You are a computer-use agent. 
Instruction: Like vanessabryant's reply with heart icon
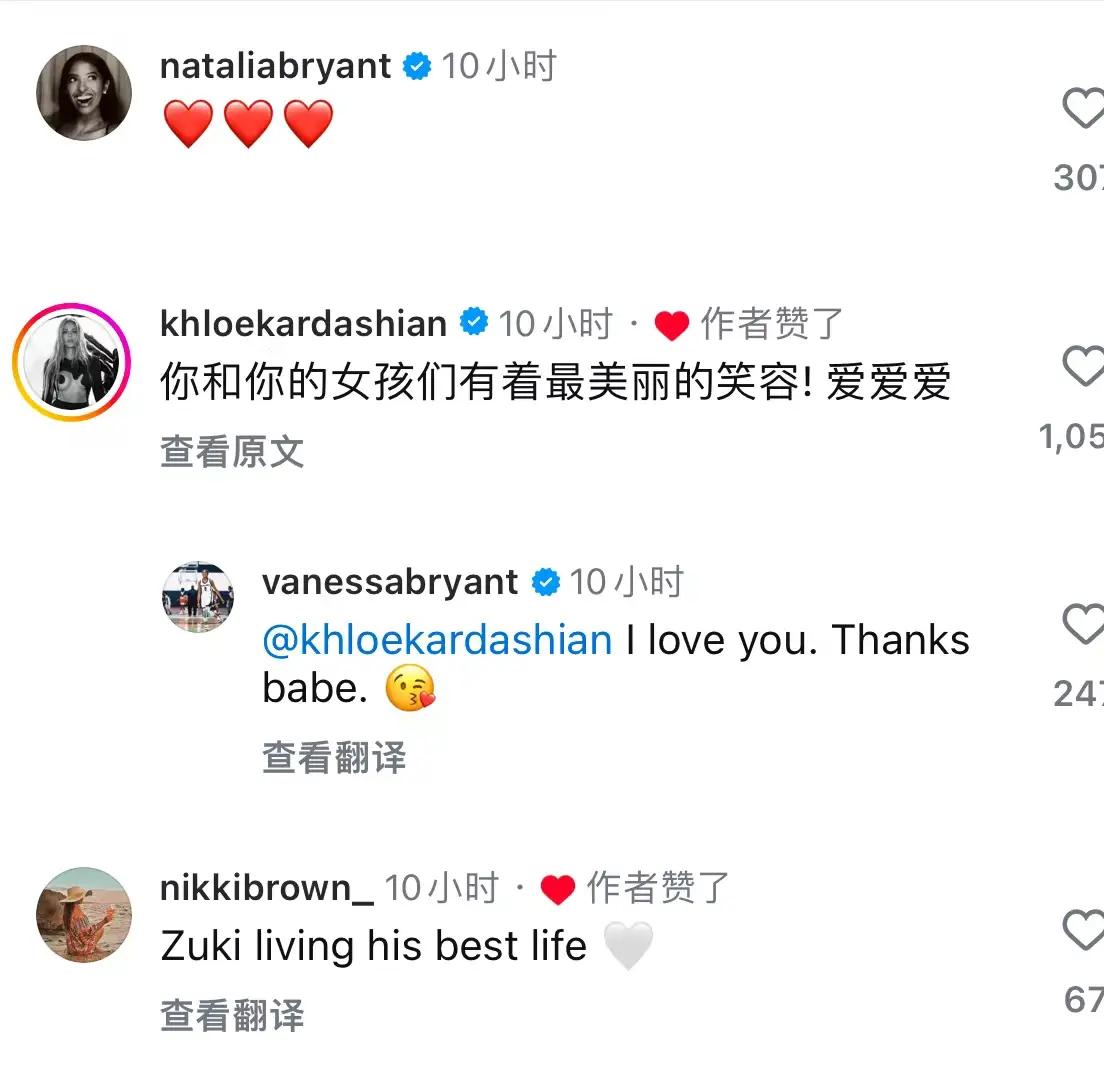coord(1084,623)
